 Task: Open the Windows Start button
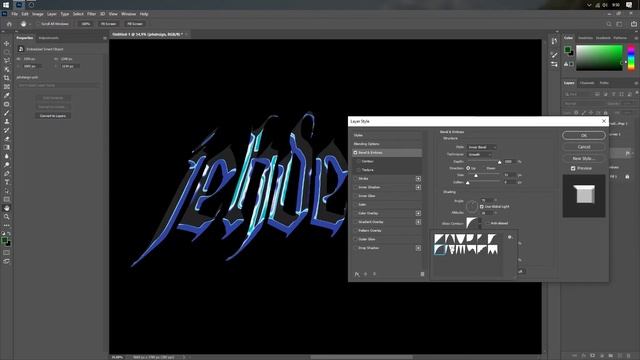pos(6,5)
